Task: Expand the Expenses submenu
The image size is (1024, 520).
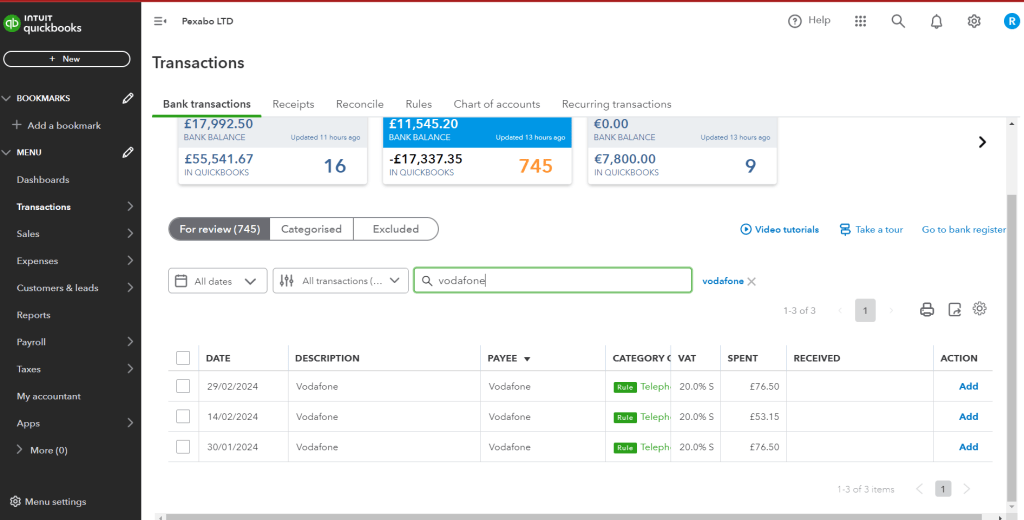Action: tap(130, 261)
